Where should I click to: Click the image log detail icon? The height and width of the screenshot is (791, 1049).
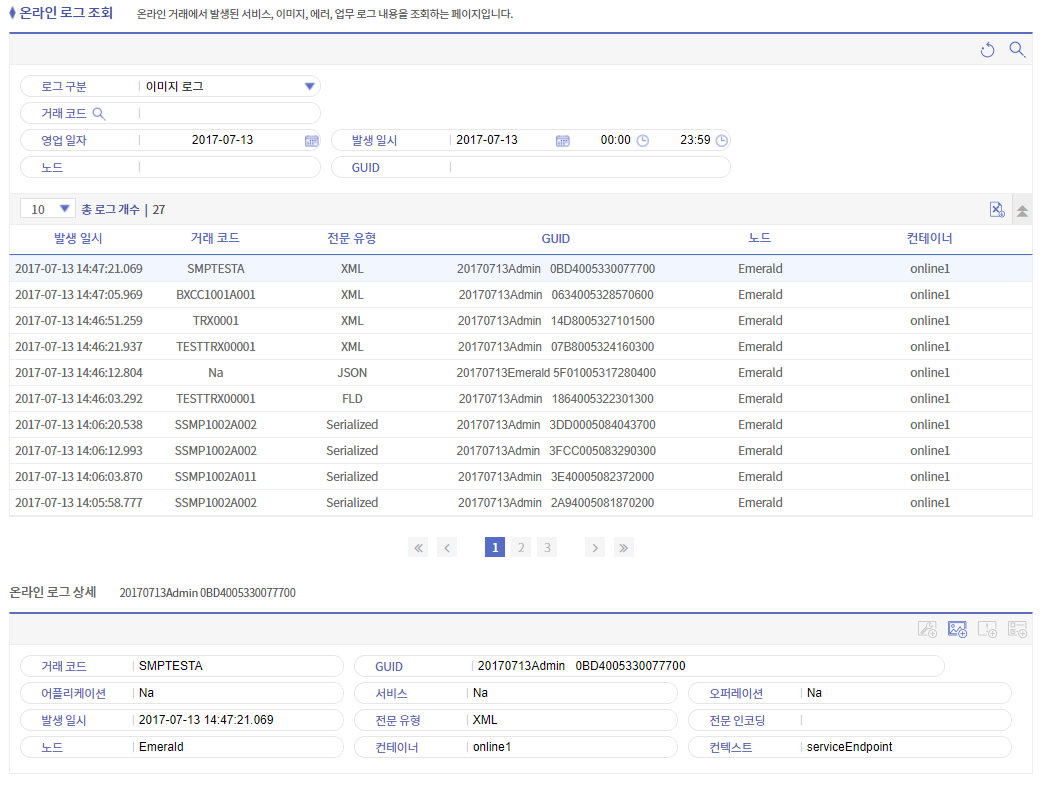(x=957, y=629)
